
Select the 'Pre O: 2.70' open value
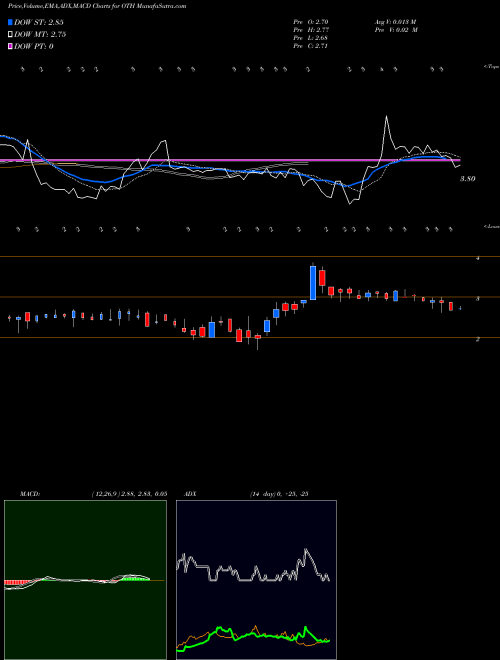pos(311,22)
